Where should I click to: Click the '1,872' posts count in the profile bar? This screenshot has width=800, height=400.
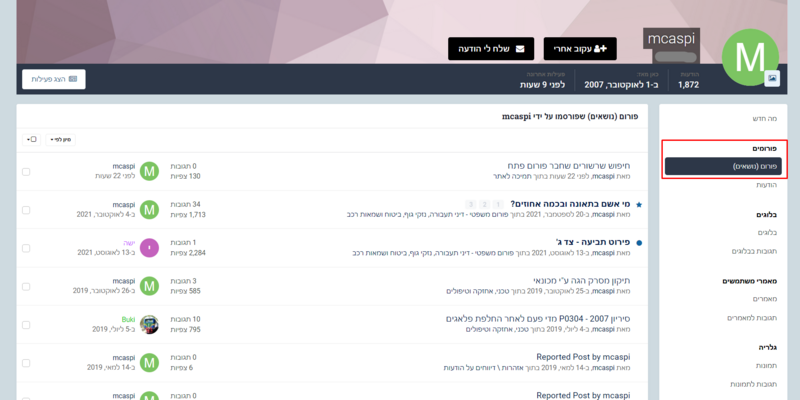[x=688, y=85]
